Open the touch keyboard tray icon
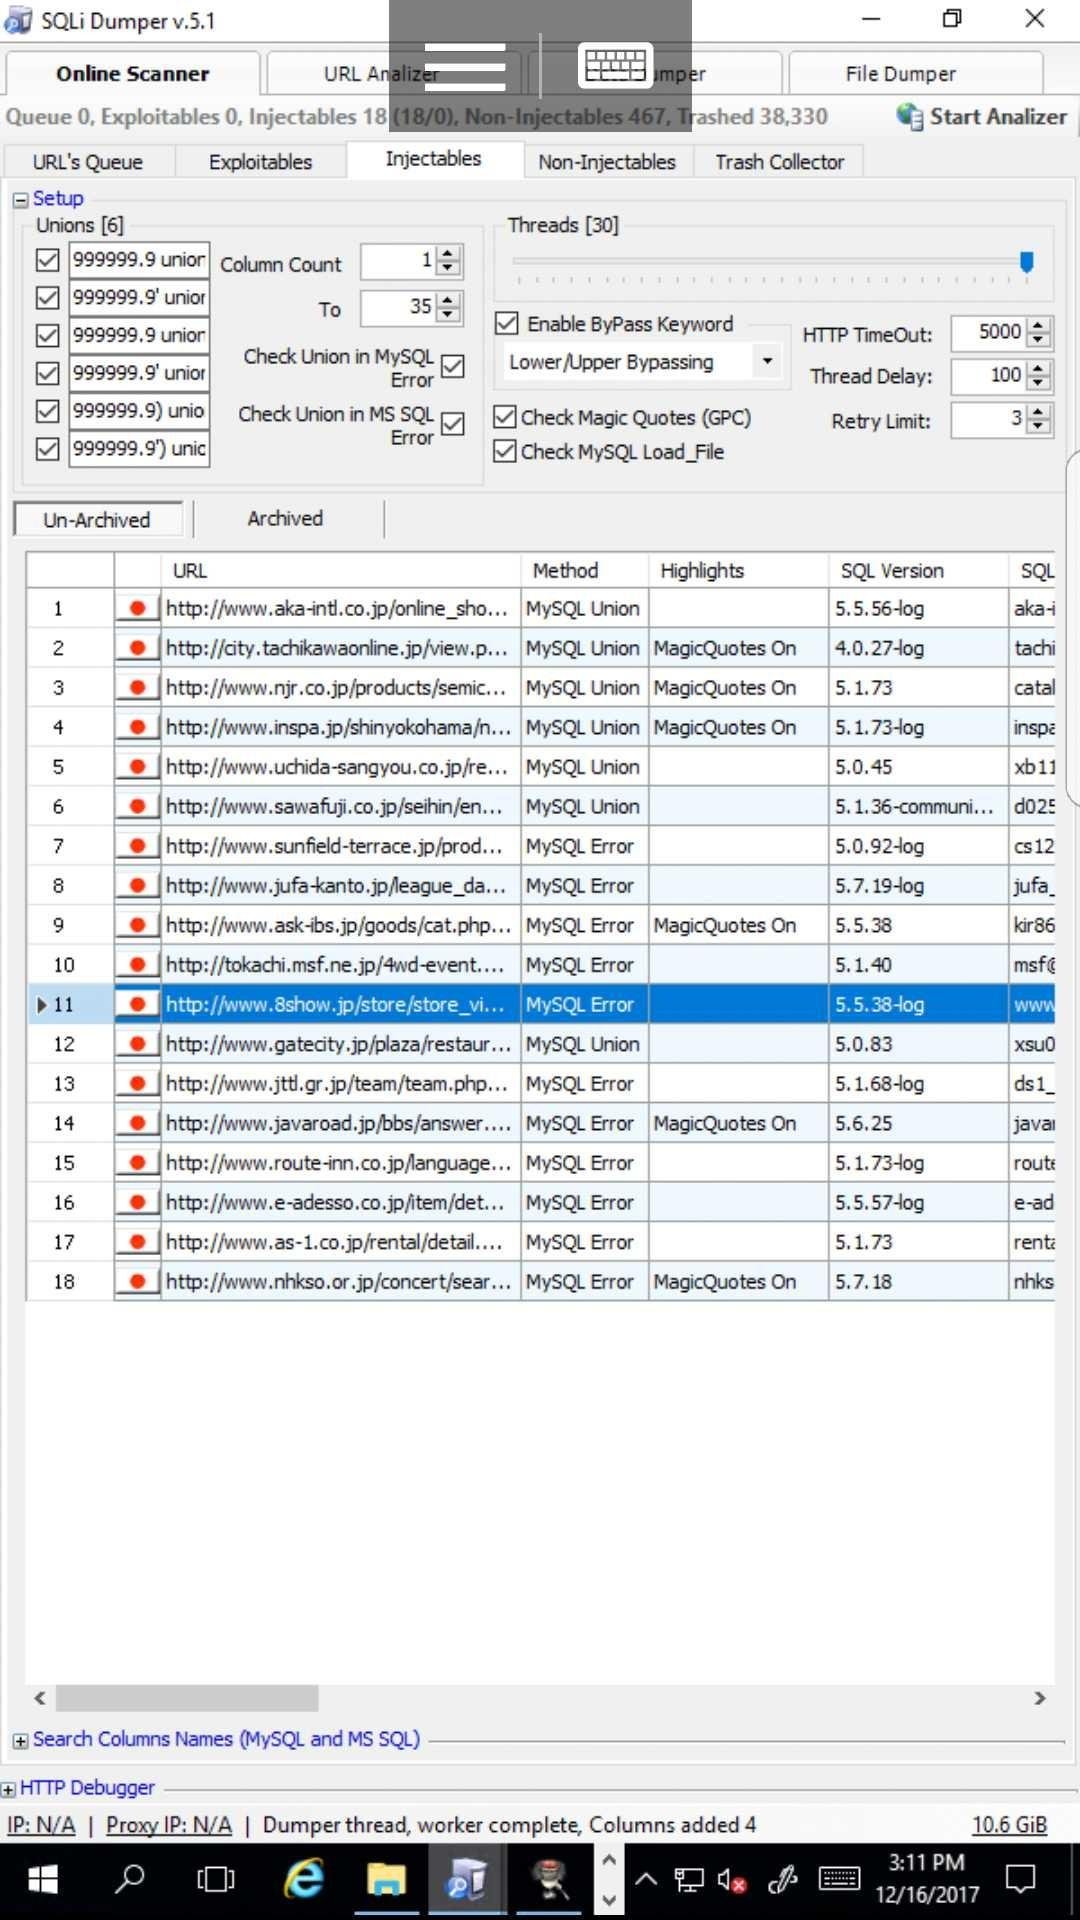The width and height of the screenshot is (1080, 1920). tap(839, 1879)
